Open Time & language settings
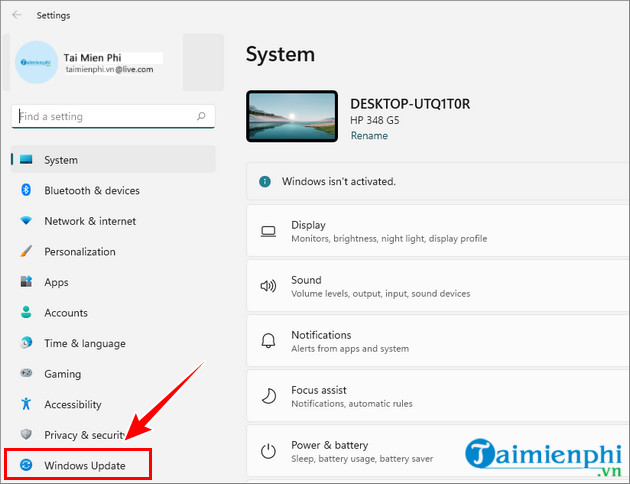Image resolution: width=630 pixels, height=484 pixels. coord(113,343)
